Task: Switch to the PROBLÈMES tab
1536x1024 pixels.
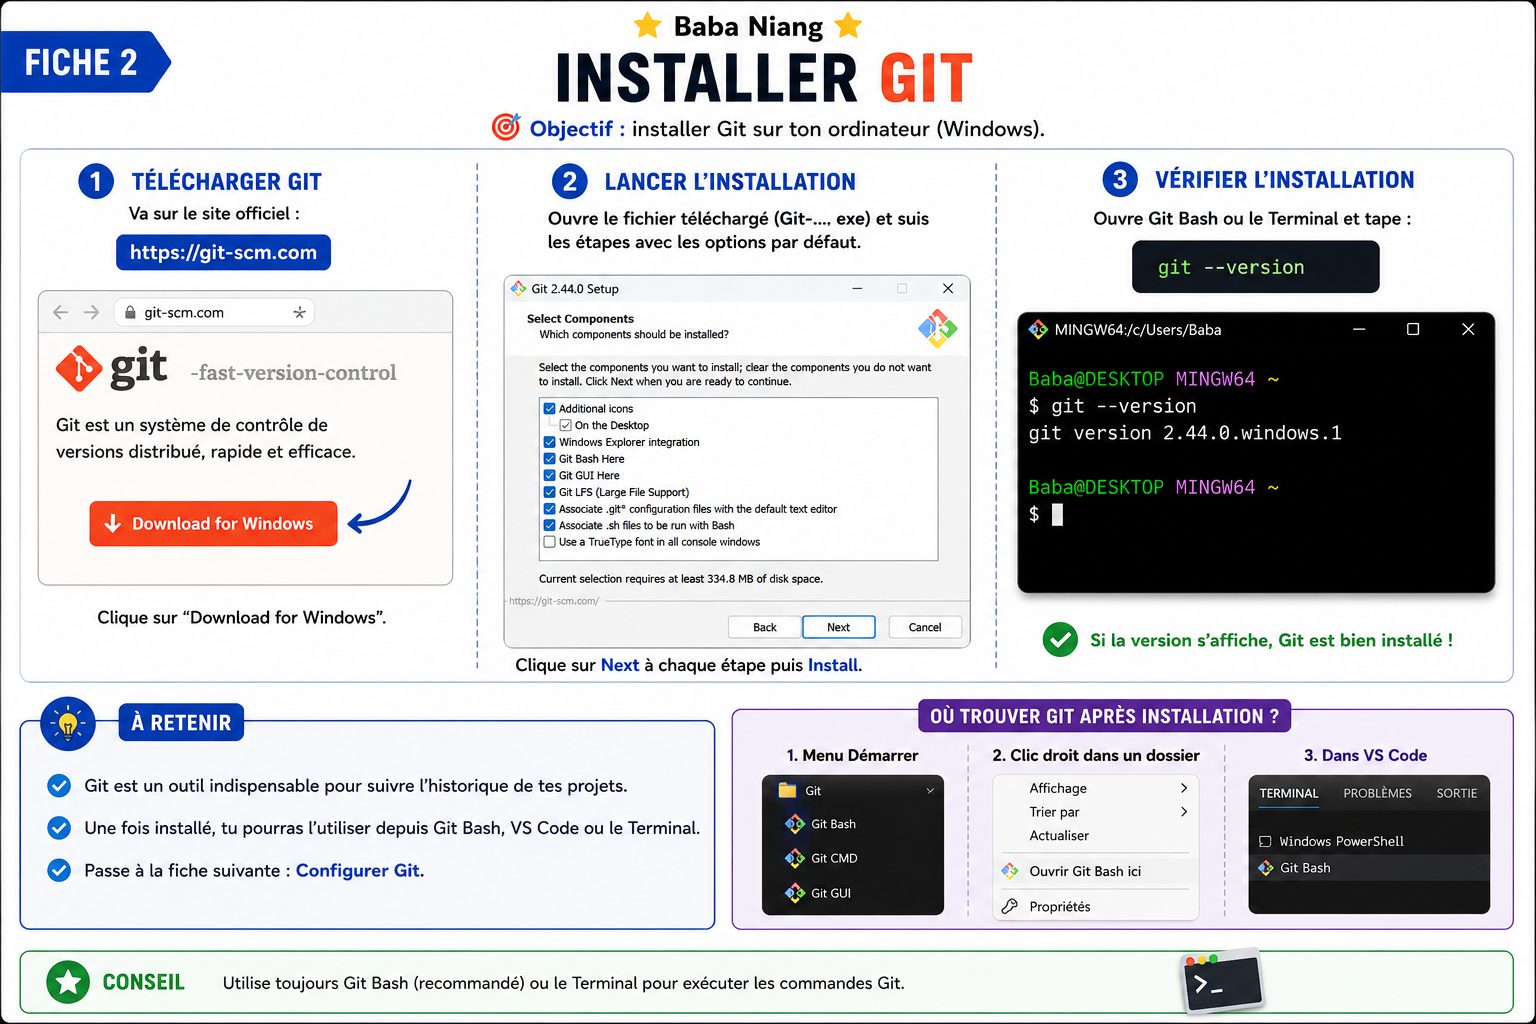Action: [1377, 793]
